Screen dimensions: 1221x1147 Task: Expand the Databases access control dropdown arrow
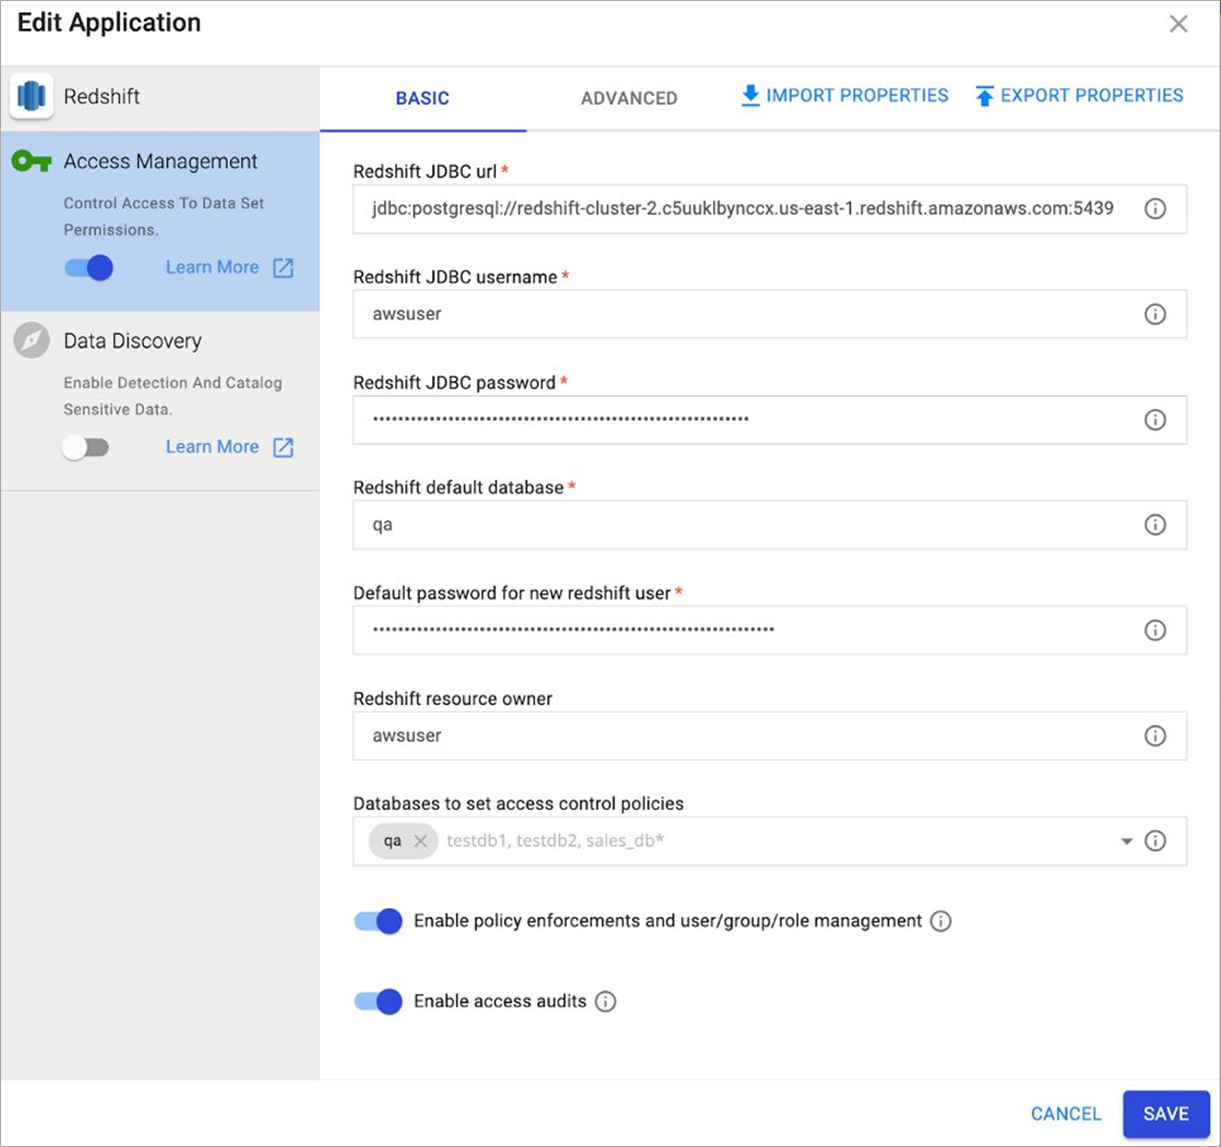(x=1127, y=842)
